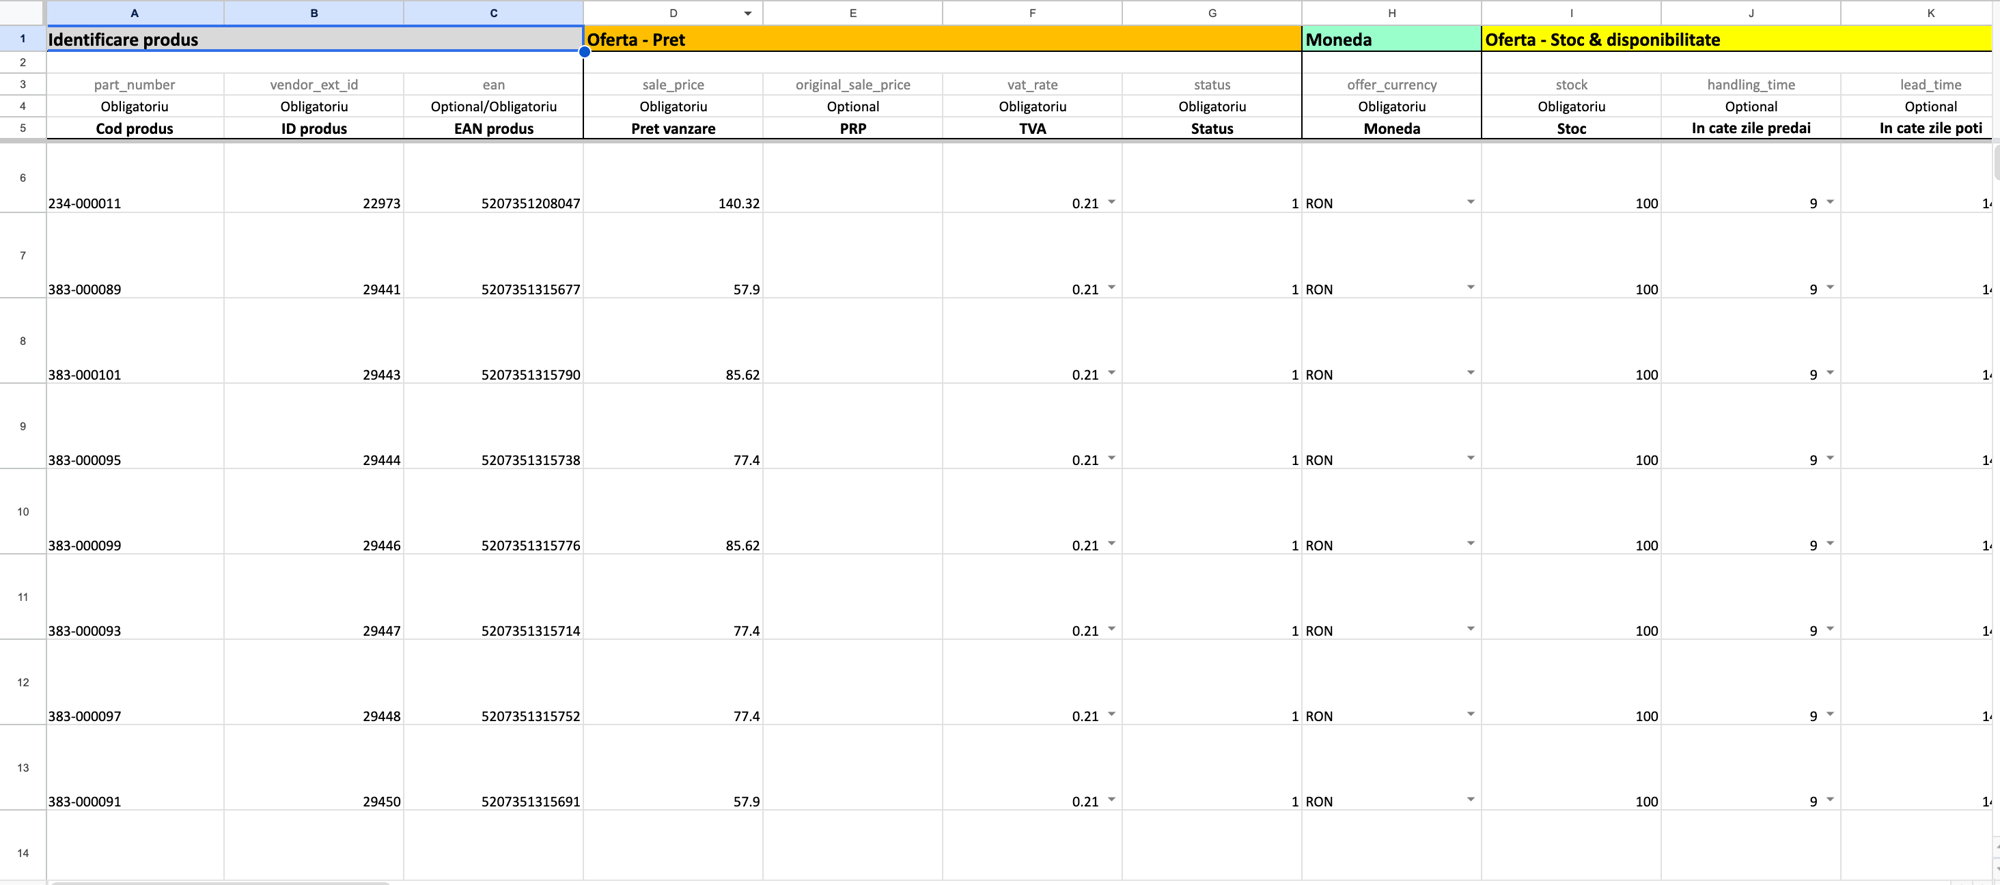Select the column H header
This screenshot has width=2000, height=885.
[x=1391, y=13]
